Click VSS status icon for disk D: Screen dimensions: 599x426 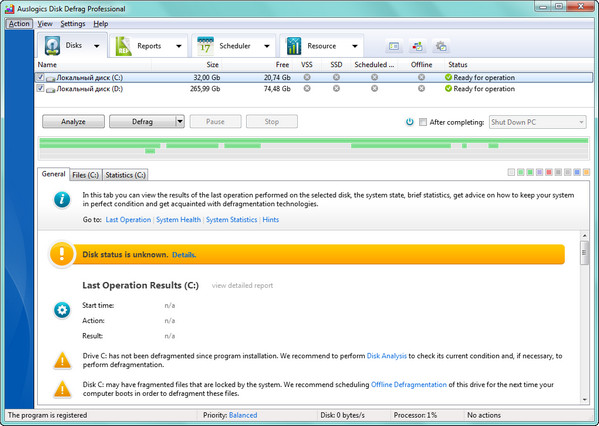tap(307, 88)
